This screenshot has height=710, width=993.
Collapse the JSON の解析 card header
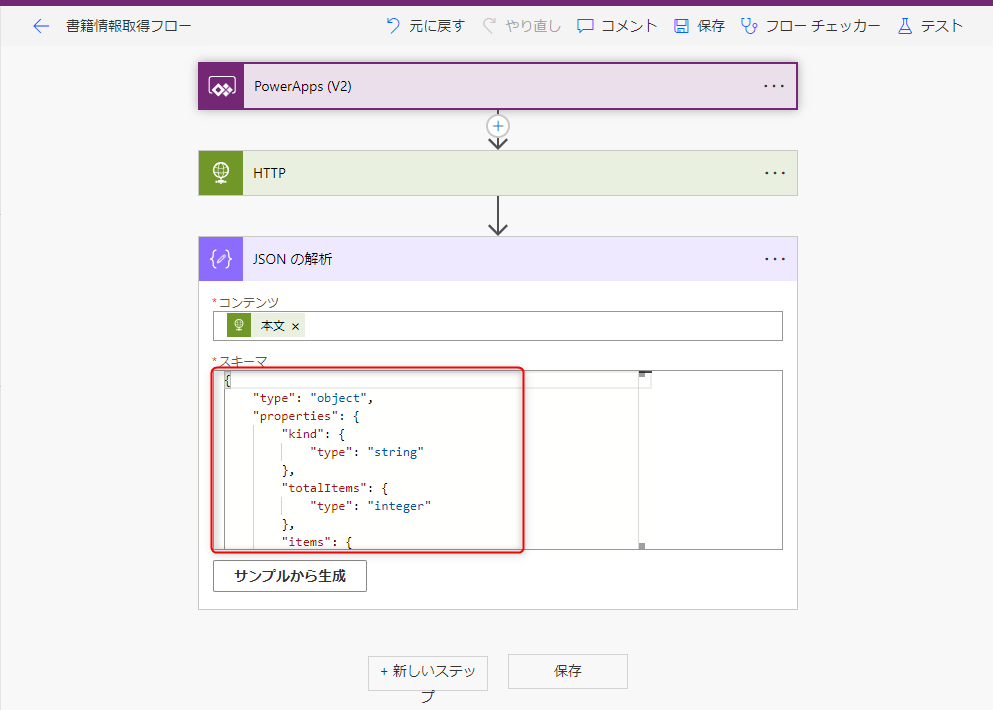(x=498, y=259)
